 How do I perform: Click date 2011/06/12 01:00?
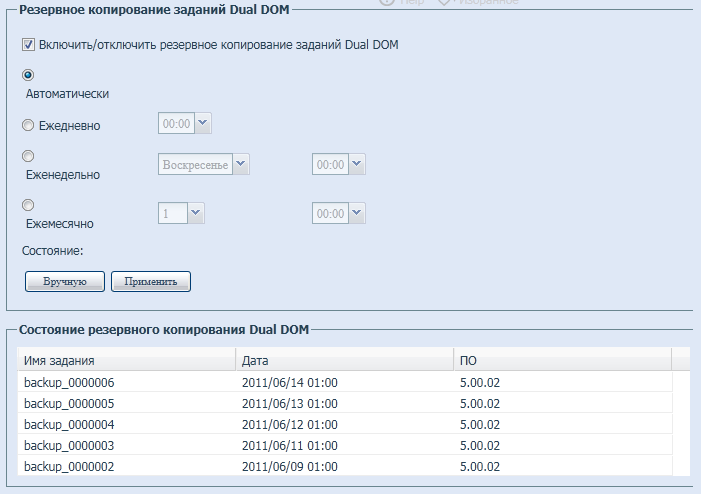coord(290,425)
